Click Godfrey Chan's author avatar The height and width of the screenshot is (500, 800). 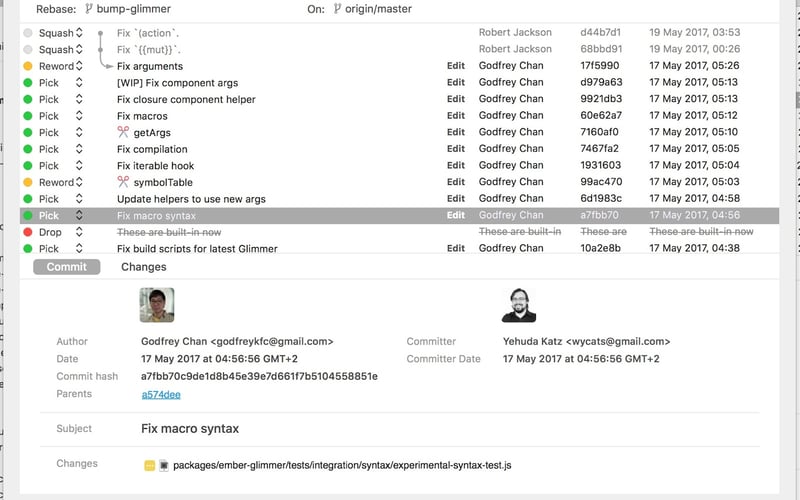pyautogui.click(x=157, y=305)
